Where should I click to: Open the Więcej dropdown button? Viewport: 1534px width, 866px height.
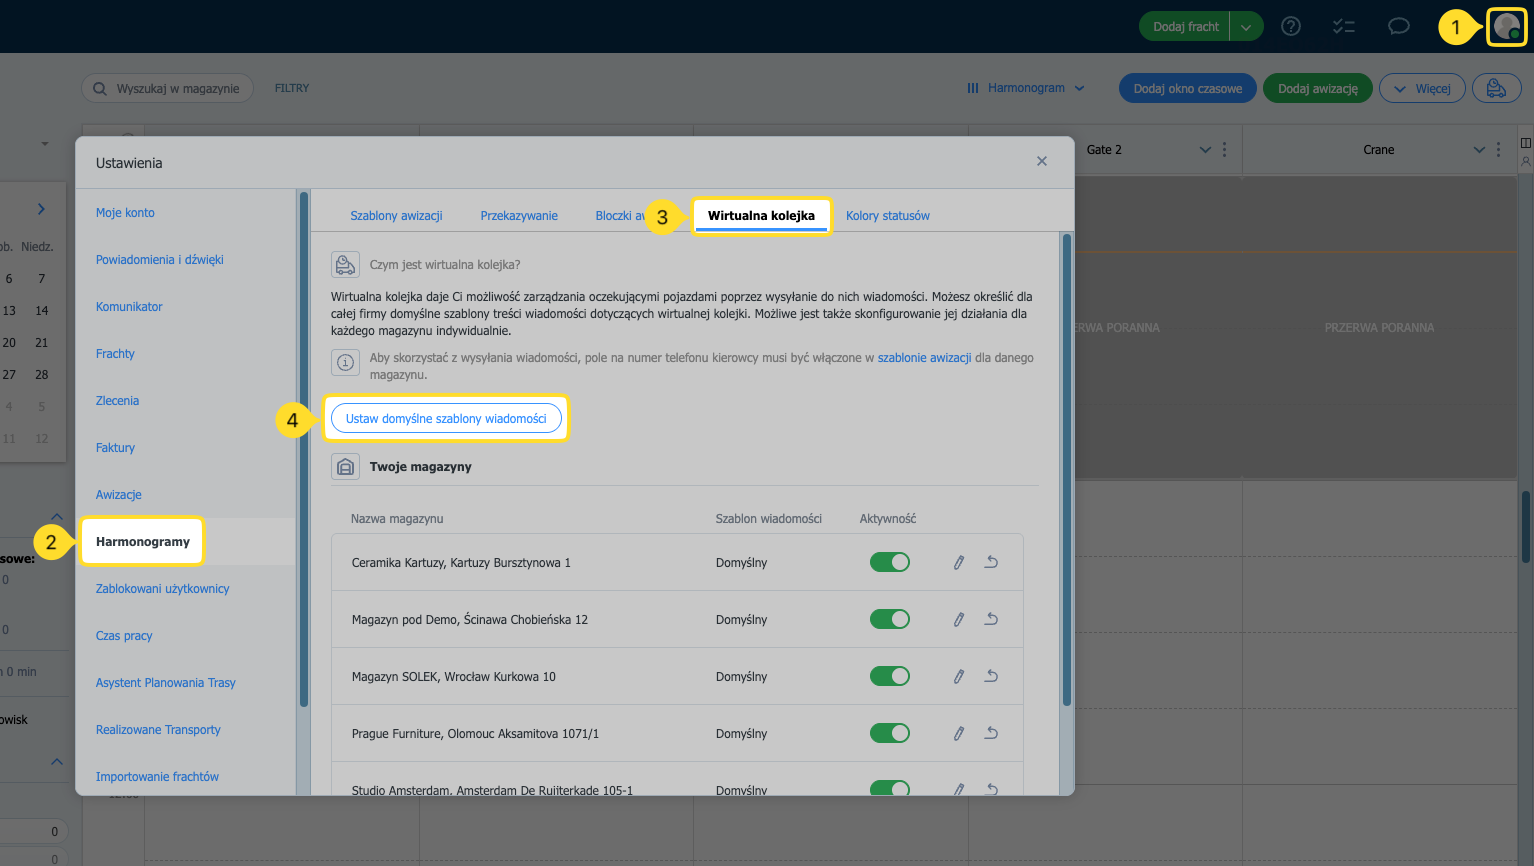[1422, 88]
